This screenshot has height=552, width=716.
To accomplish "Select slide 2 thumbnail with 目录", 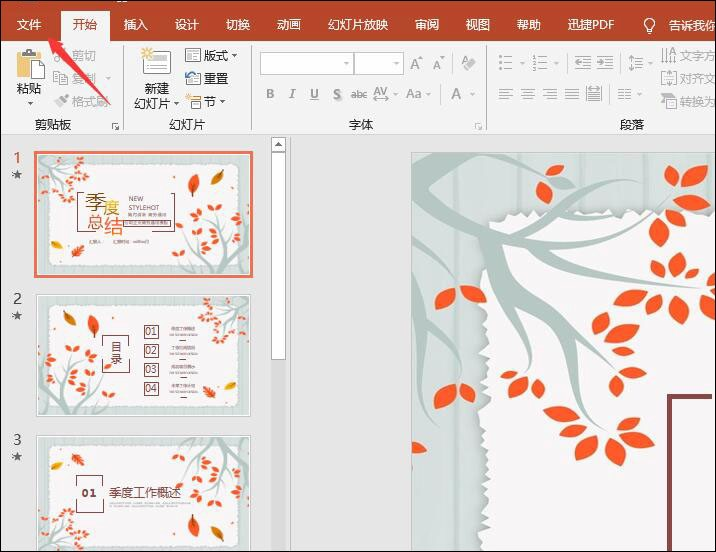I will coord(143,355).
